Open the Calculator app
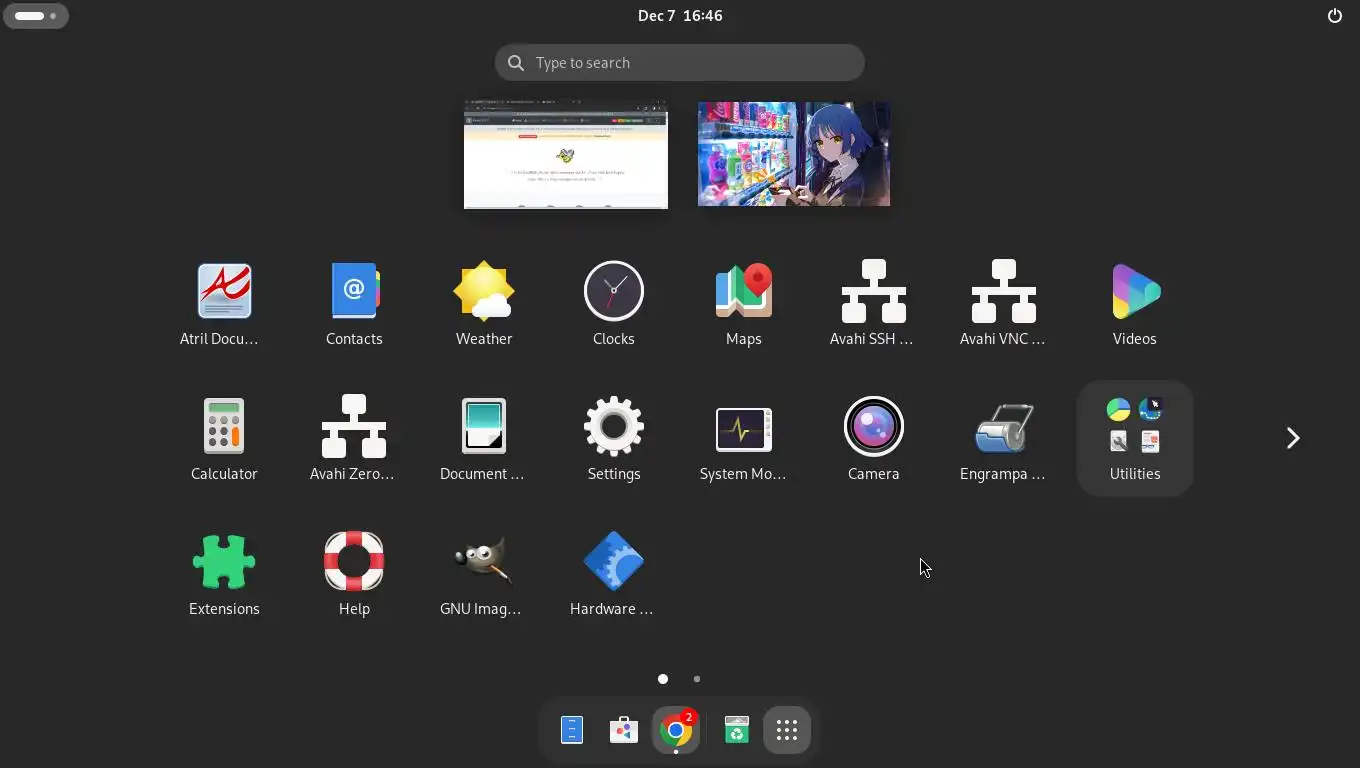Viewport: 1360px width, 768px height. 224,439
